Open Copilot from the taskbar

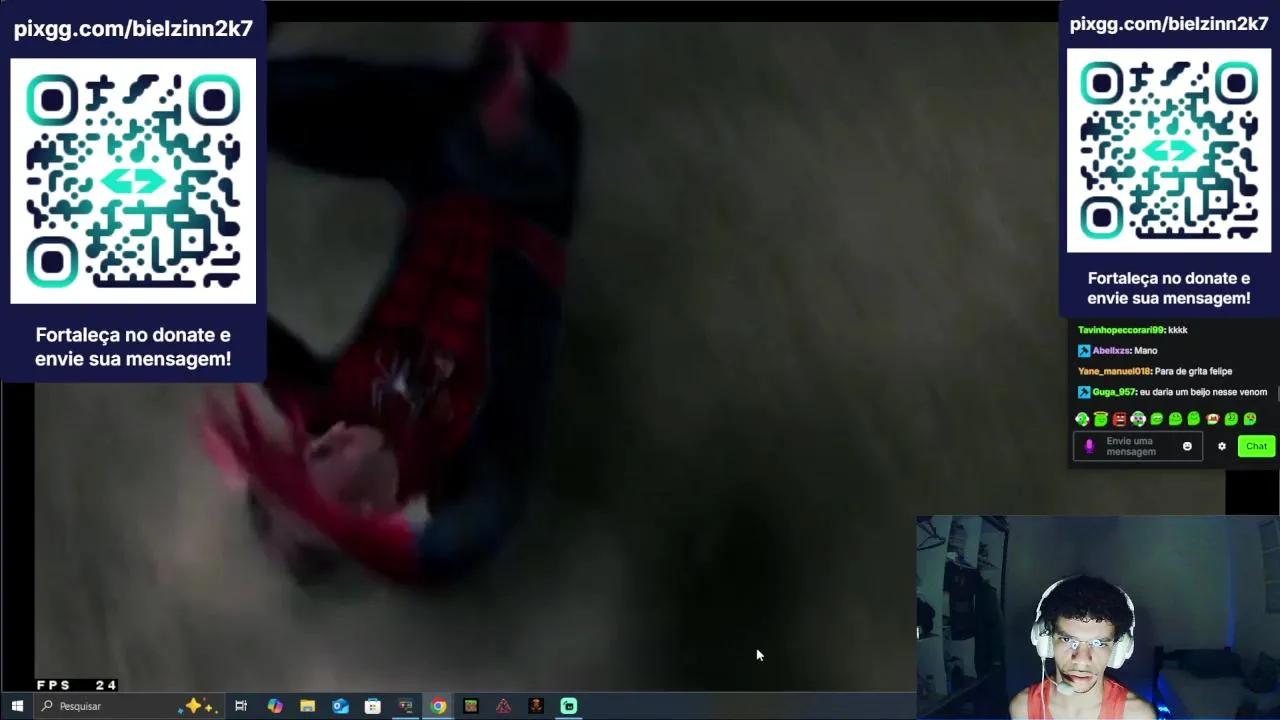(274, 706)
